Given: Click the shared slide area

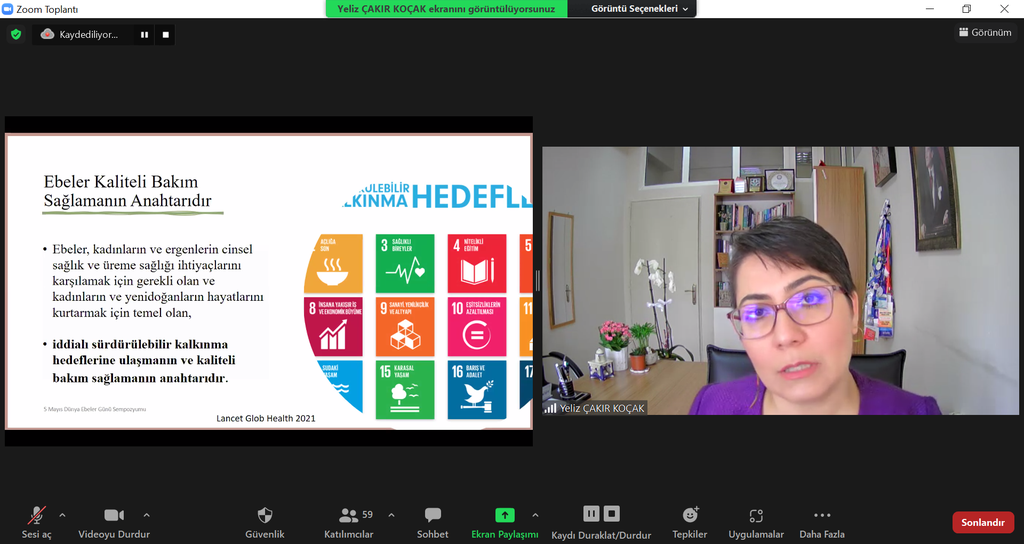Looking at the screenshot, I should [268, 281].
